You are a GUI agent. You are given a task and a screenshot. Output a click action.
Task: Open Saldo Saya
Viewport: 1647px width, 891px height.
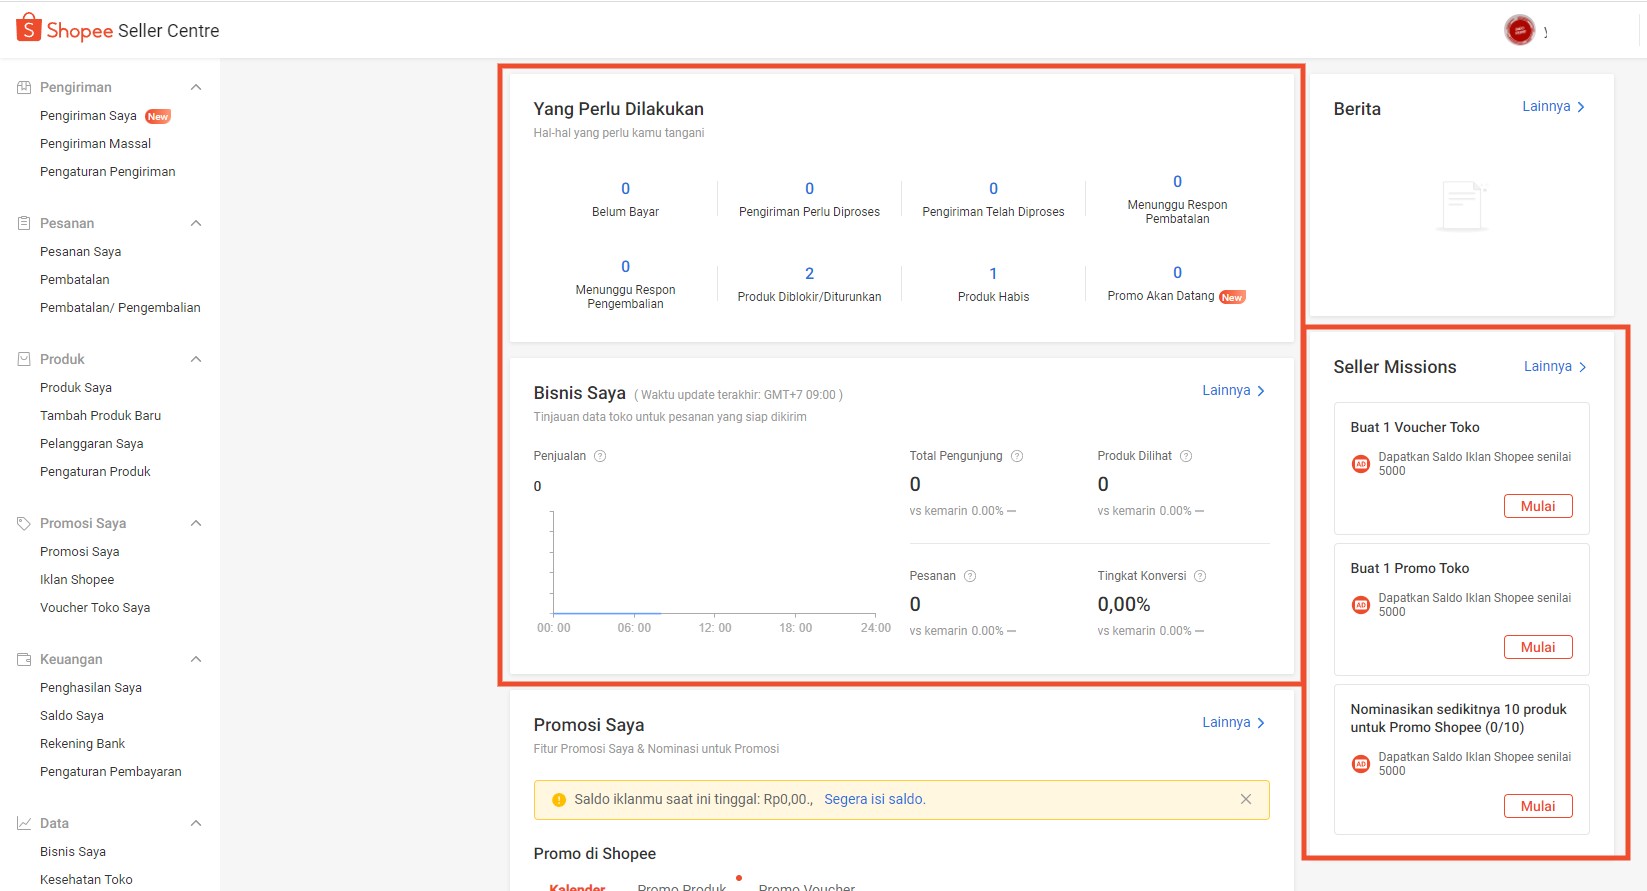[72, 716]
